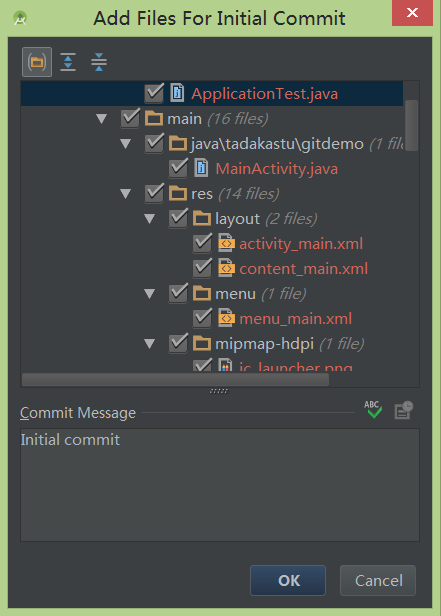Confirm the commit with OK
441x616 pixels.
click(288, 580)
